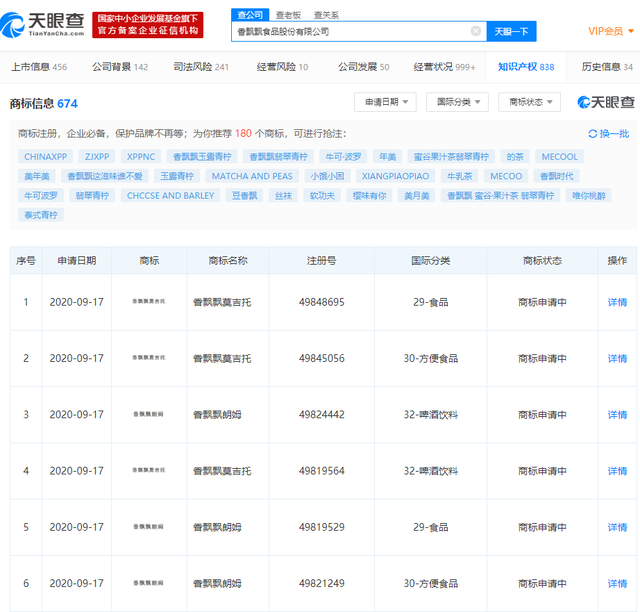This screenshot has width=640, height=612.
Task: Select the ZJXPP recommended trademark tag
Action: point(97,157)
